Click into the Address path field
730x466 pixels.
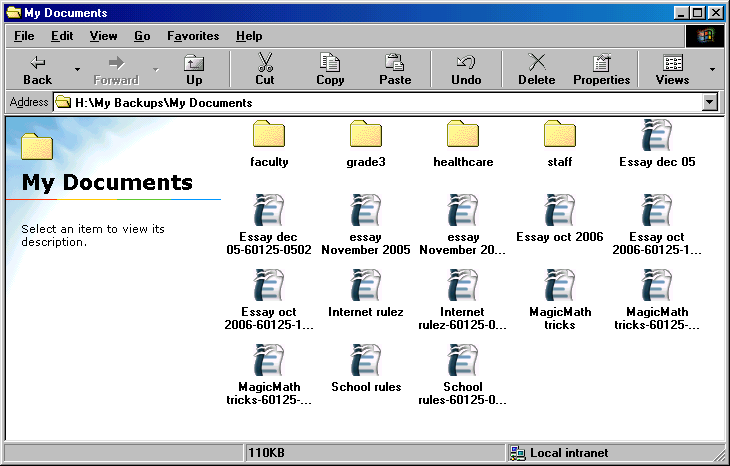[377, 102]
